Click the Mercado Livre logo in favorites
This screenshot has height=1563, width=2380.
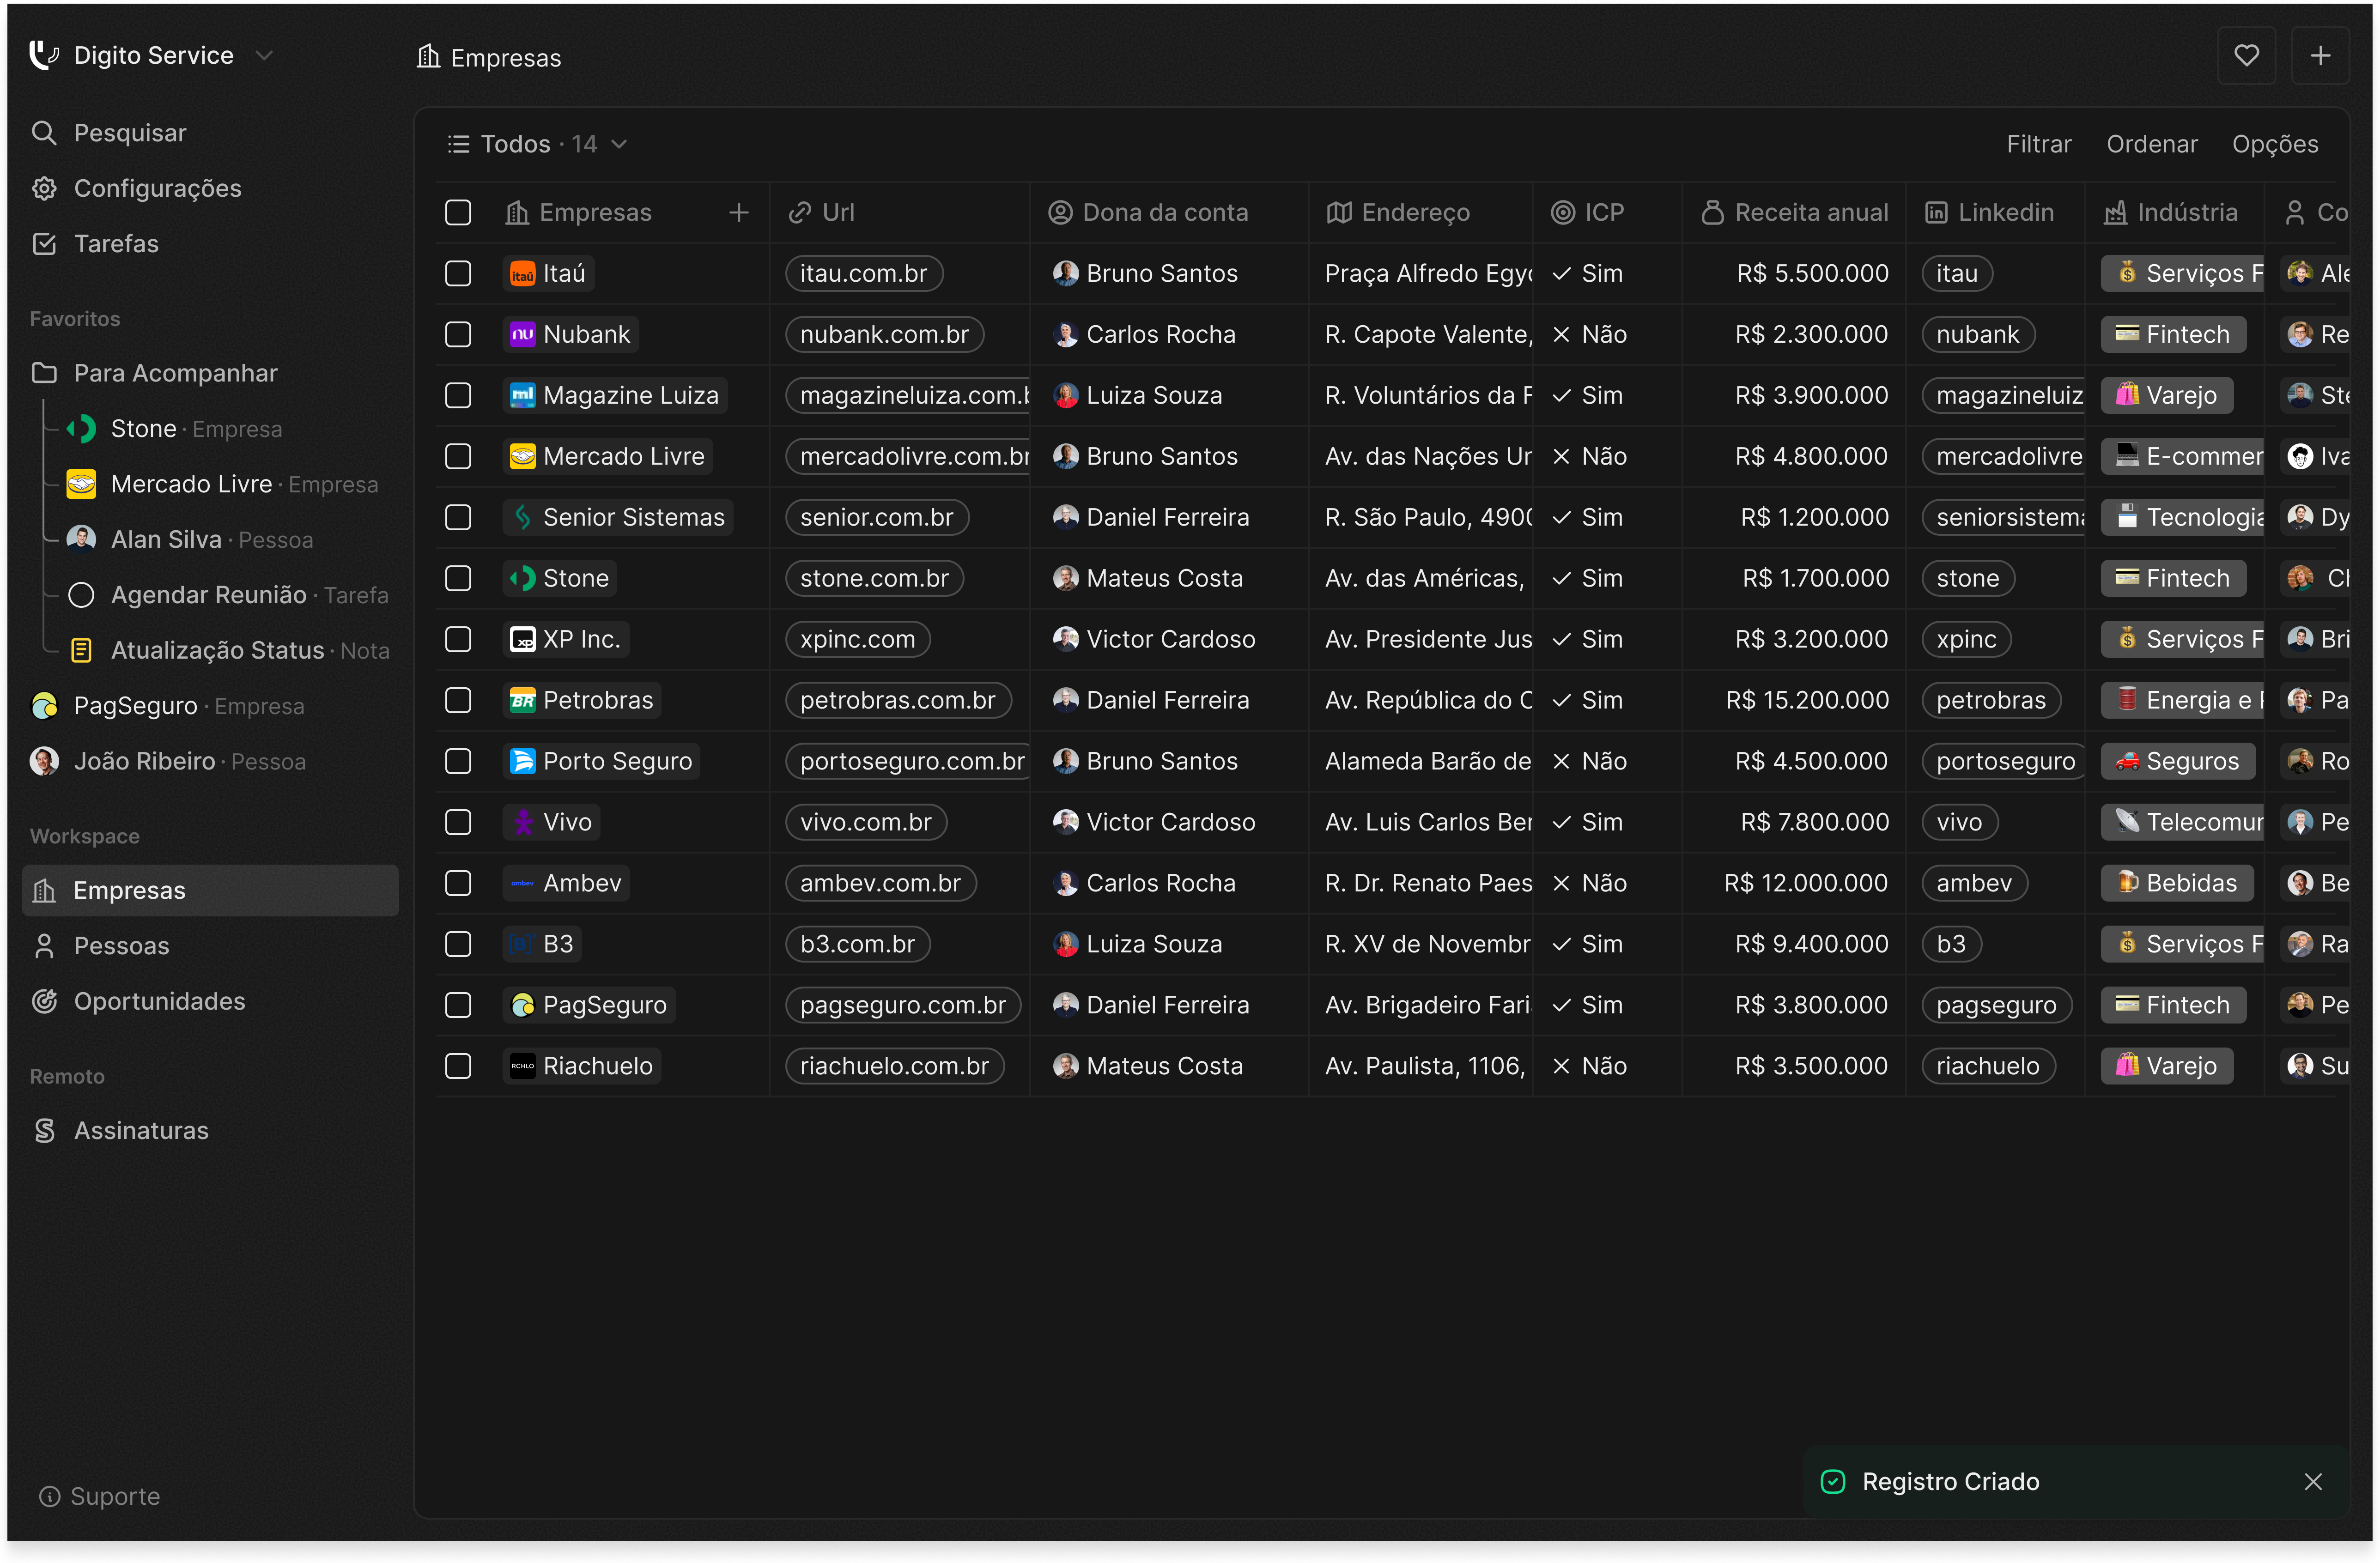[81, 484]
